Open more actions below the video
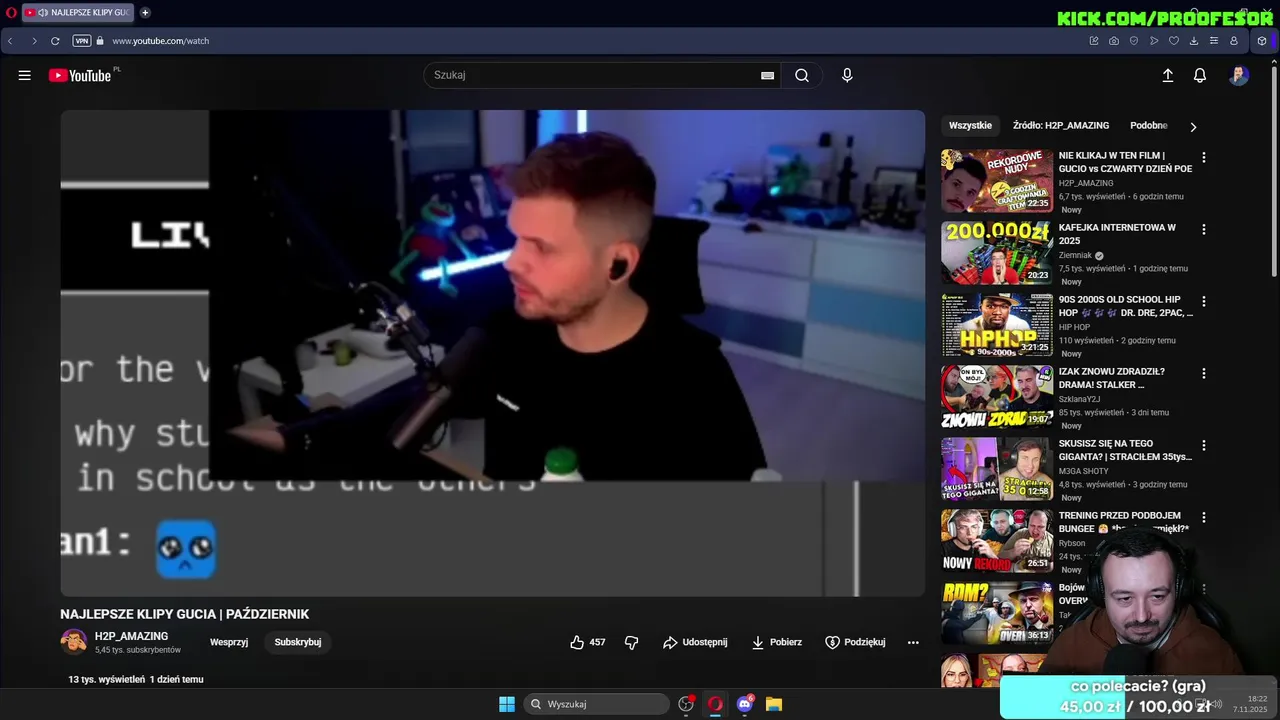The image size is (1280, 720). click(913, 642)
